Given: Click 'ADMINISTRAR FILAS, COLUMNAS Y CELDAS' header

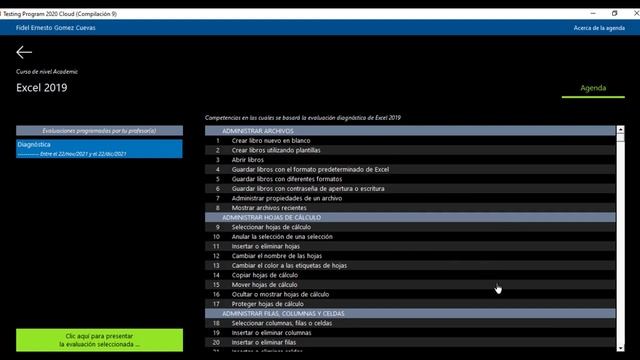Looking at the screenshot, I should [410, 313].
